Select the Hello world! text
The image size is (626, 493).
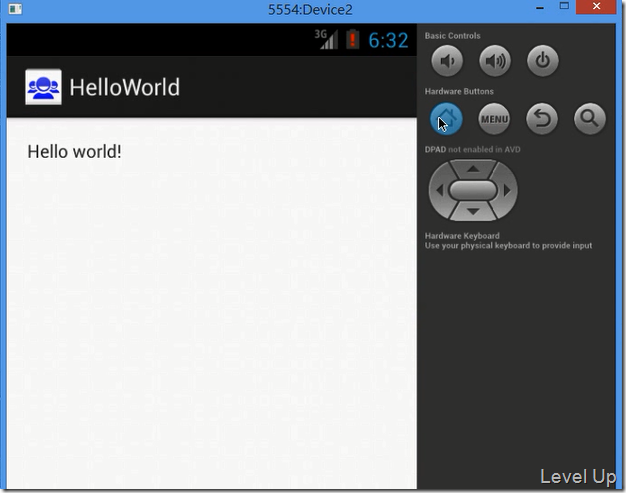point(74,152)
